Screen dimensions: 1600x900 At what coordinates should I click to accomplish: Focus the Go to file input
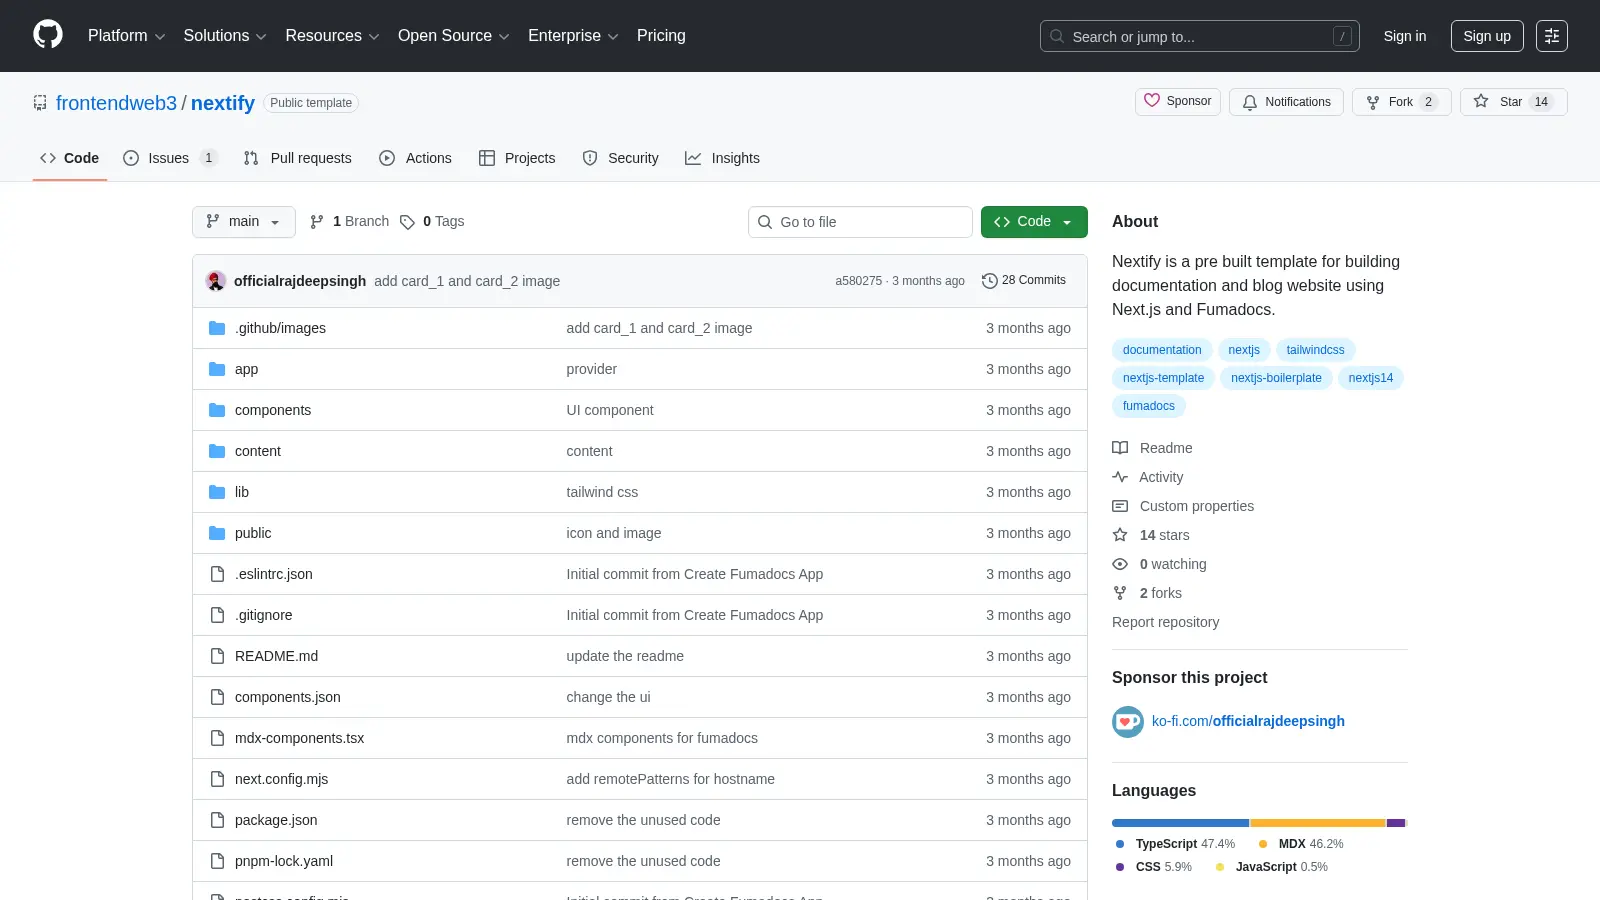(860, 222)
